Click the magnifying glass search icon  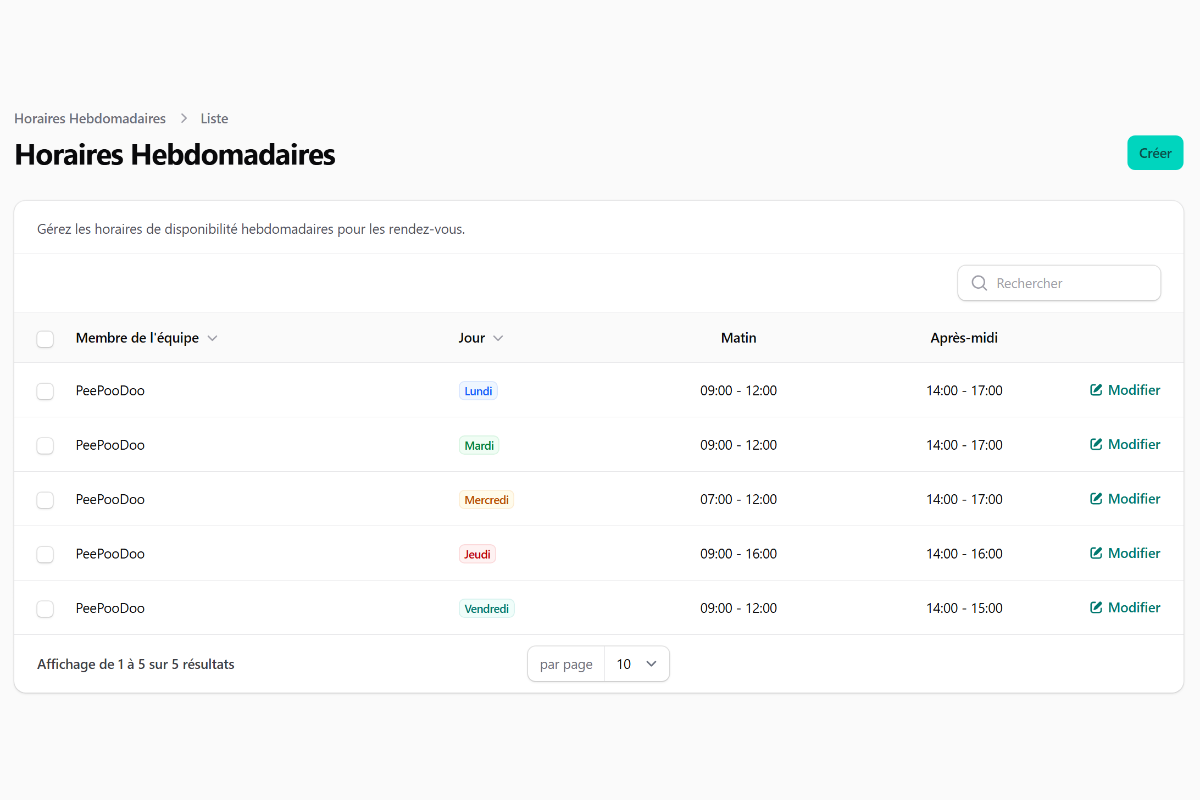pos(979,283)
